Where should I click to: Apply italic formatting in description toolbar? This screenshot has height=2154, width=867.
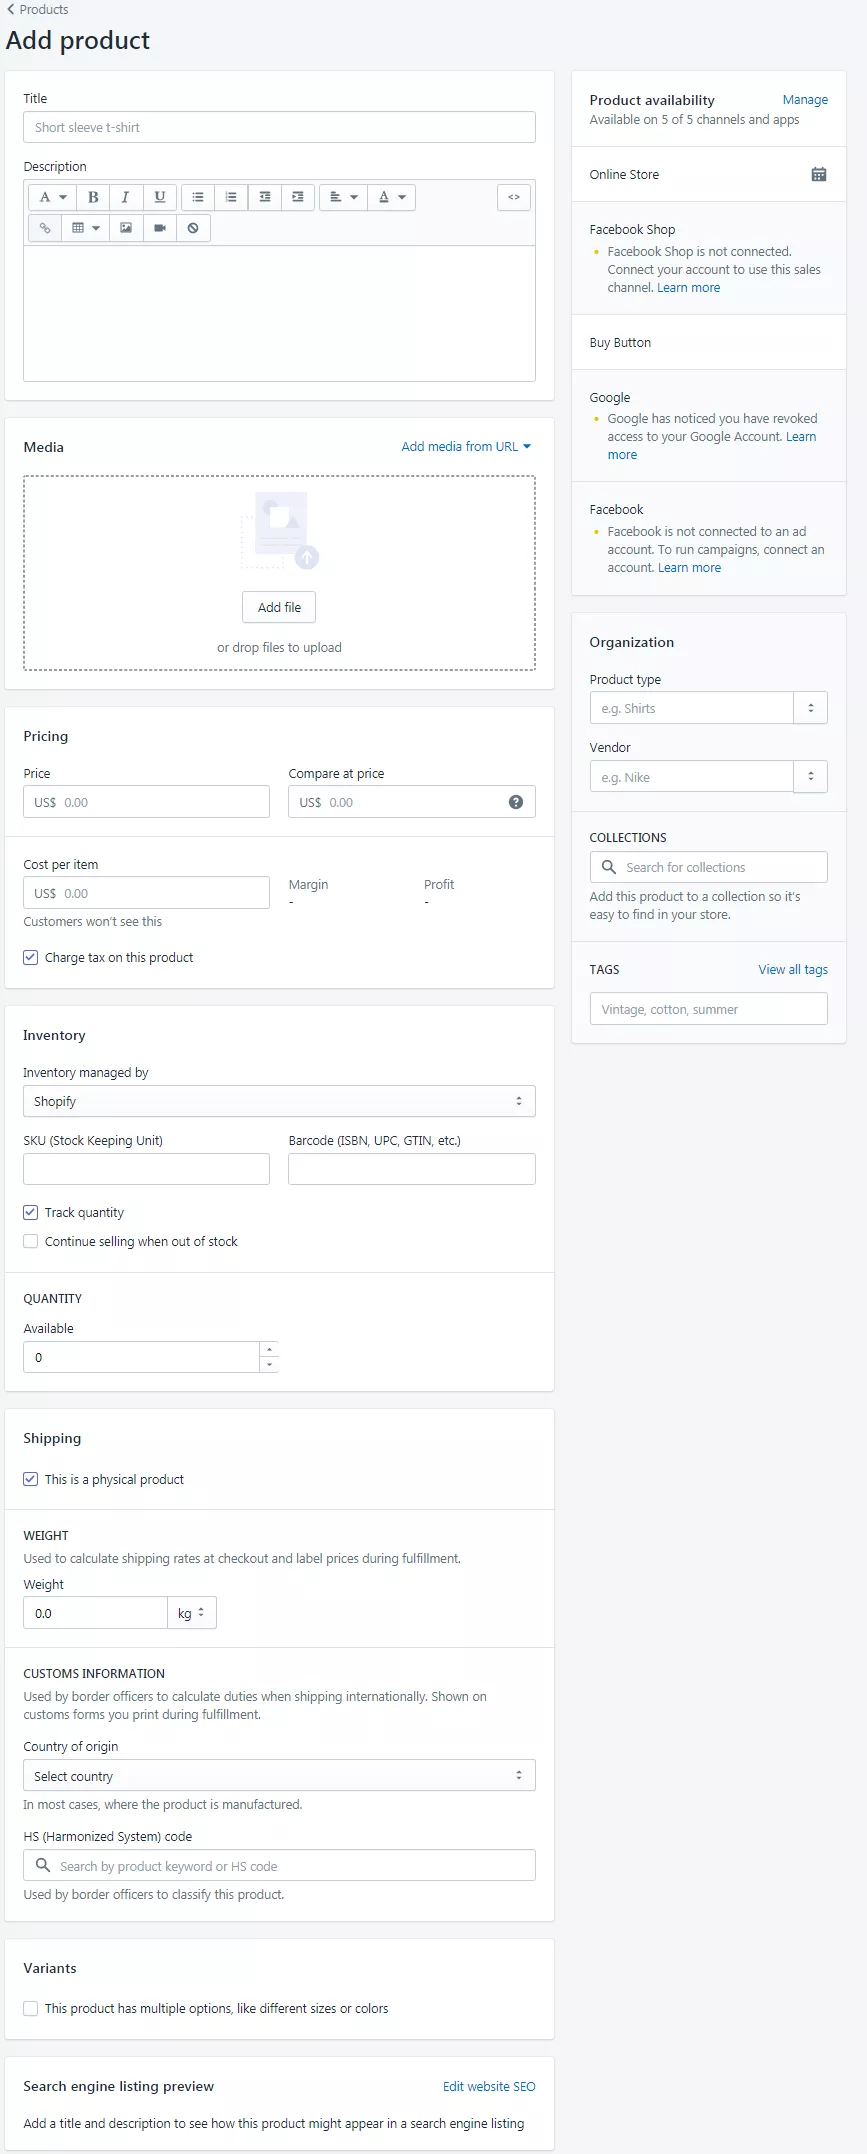click(x=125, y=197)
